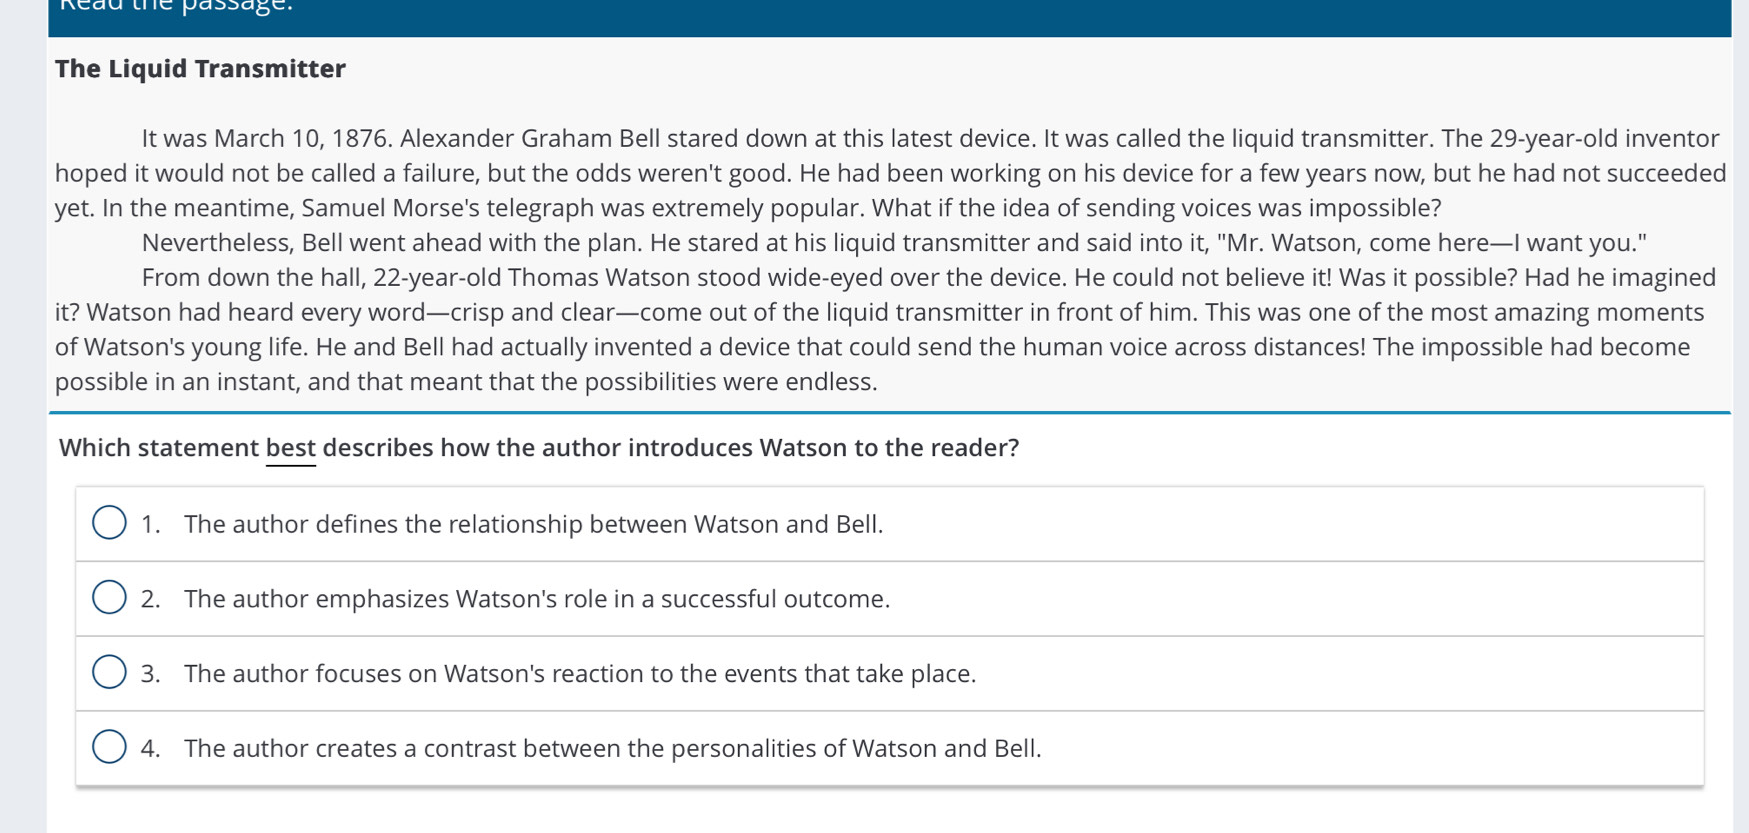Click answer text about relationship between Watson and Bell
The height and width of the screenshot is (833, 1749).
tap(534, 524)
